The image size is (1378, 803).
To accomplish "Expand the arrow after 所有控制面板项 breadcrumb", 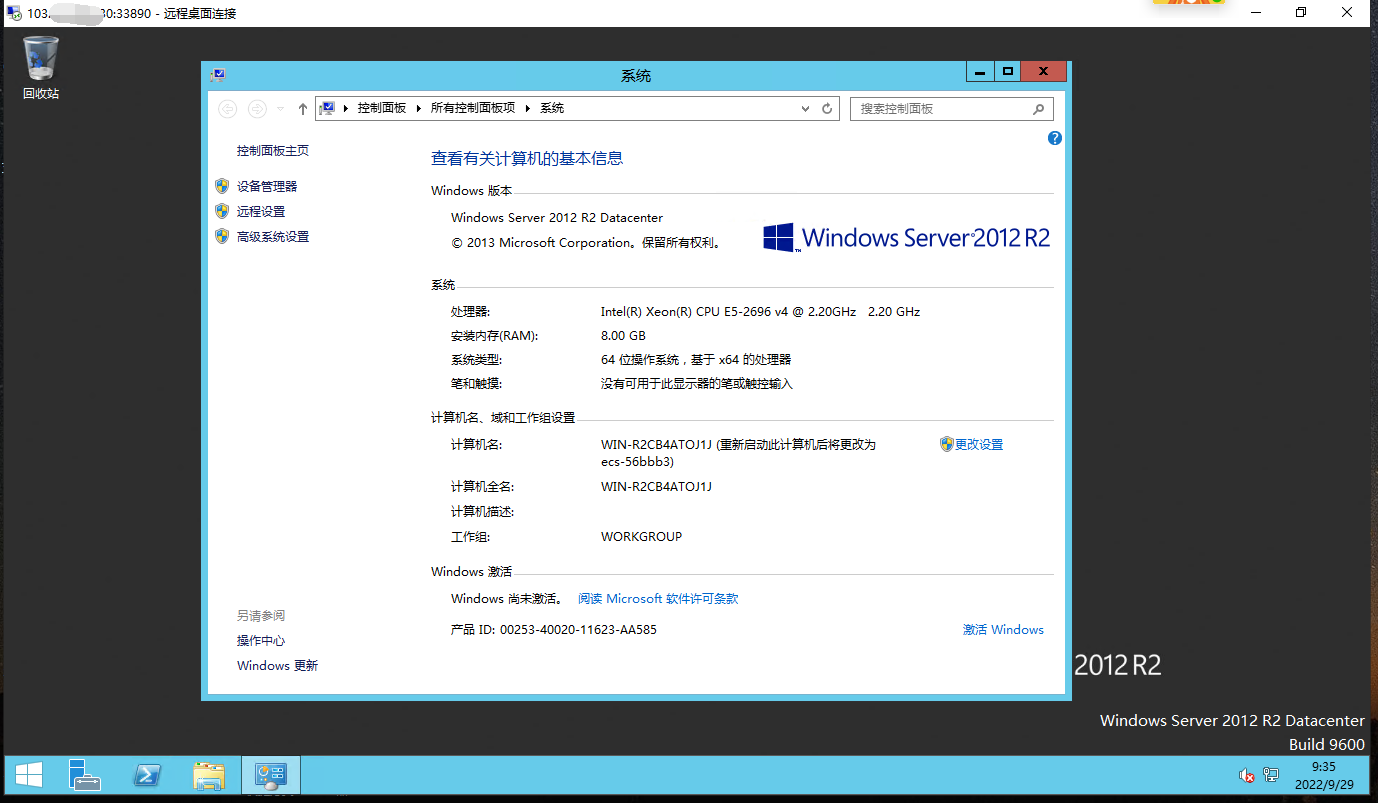I will click(529, 108).
